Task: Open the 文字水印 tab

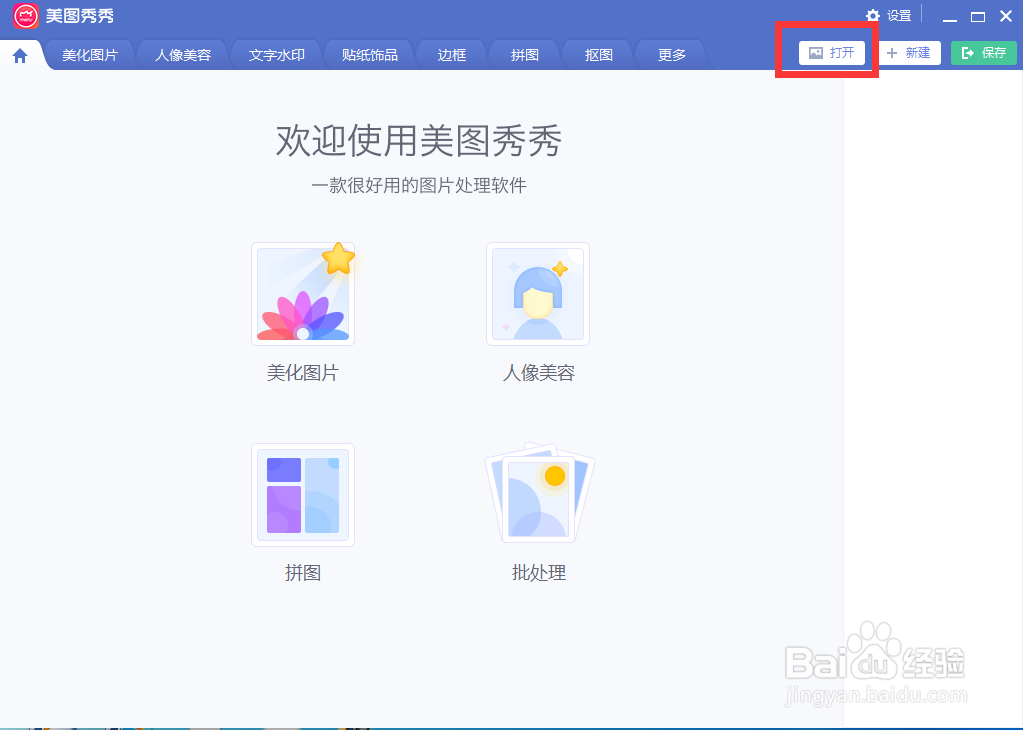Action: (276, 55)
